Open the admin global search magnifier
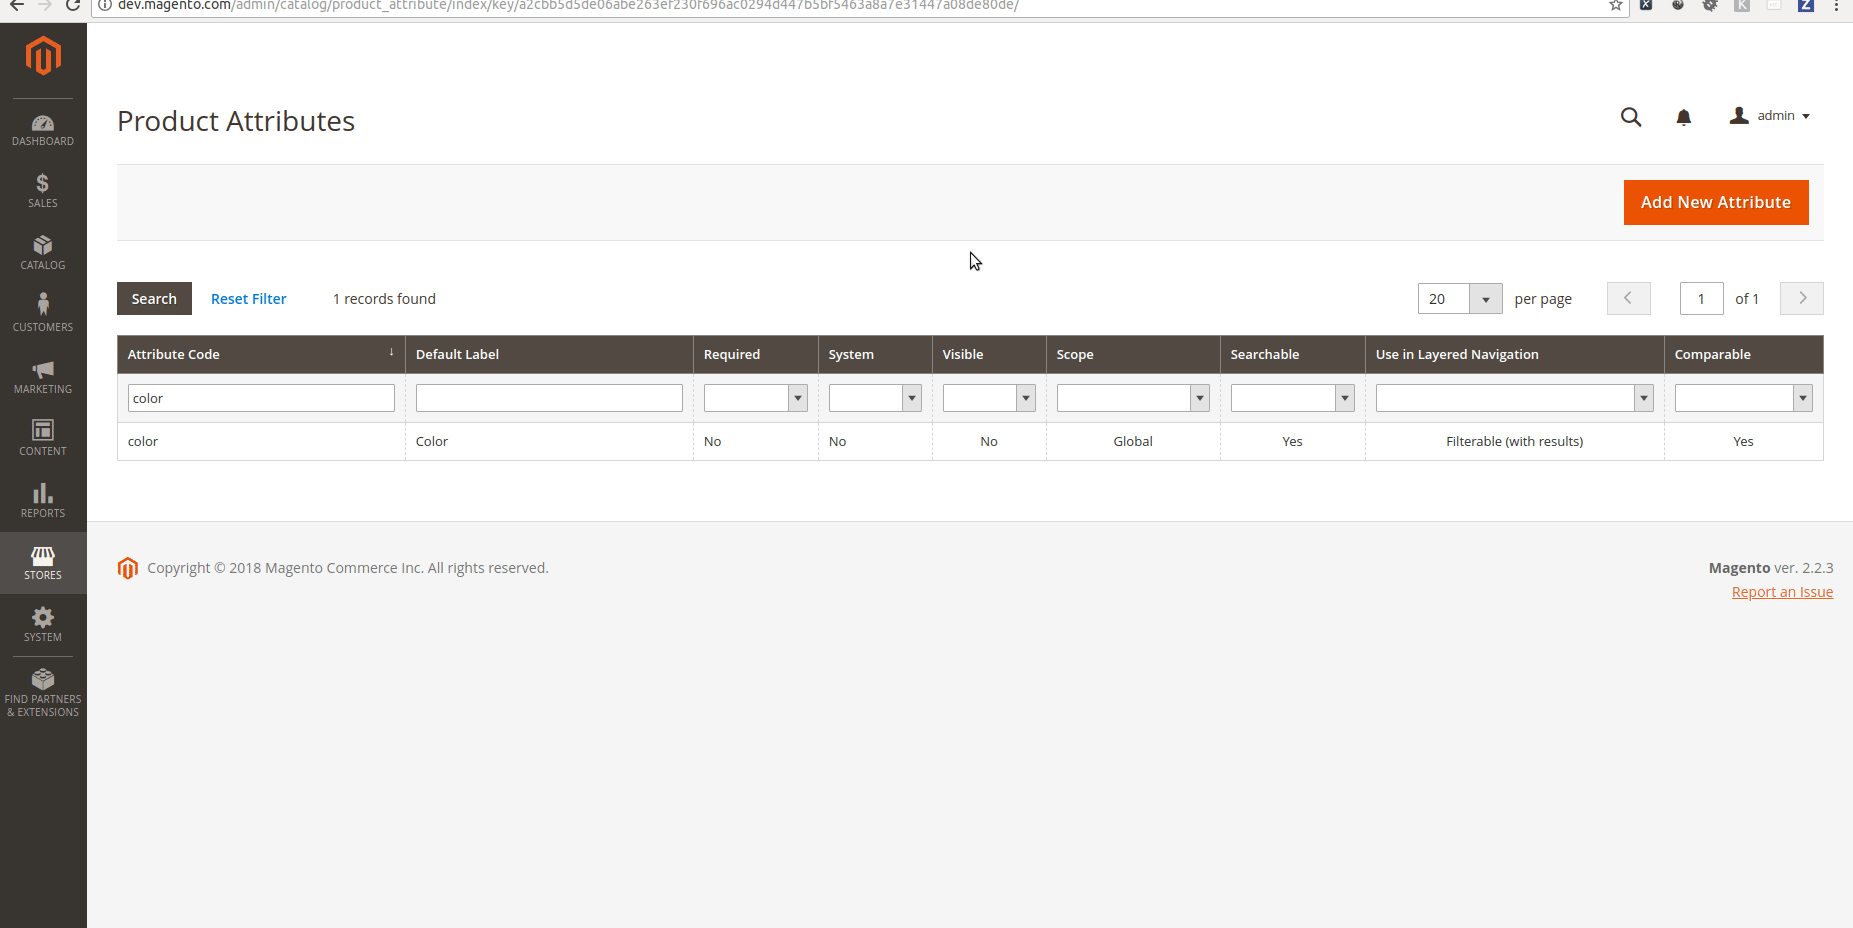This screenshot has width=1853, height=928. coord(1630,117)
